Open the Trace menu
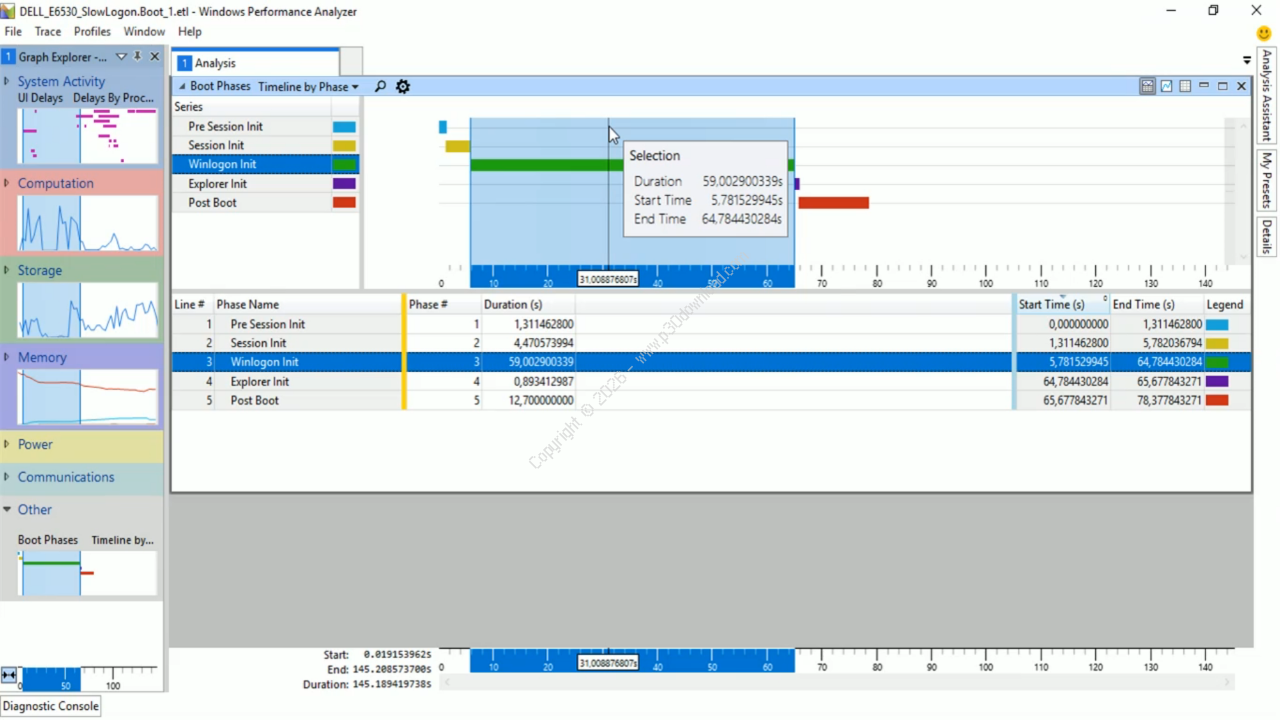Image resolution: width=1280 pixels, height=720 pixels. click(x=48, y=32)
